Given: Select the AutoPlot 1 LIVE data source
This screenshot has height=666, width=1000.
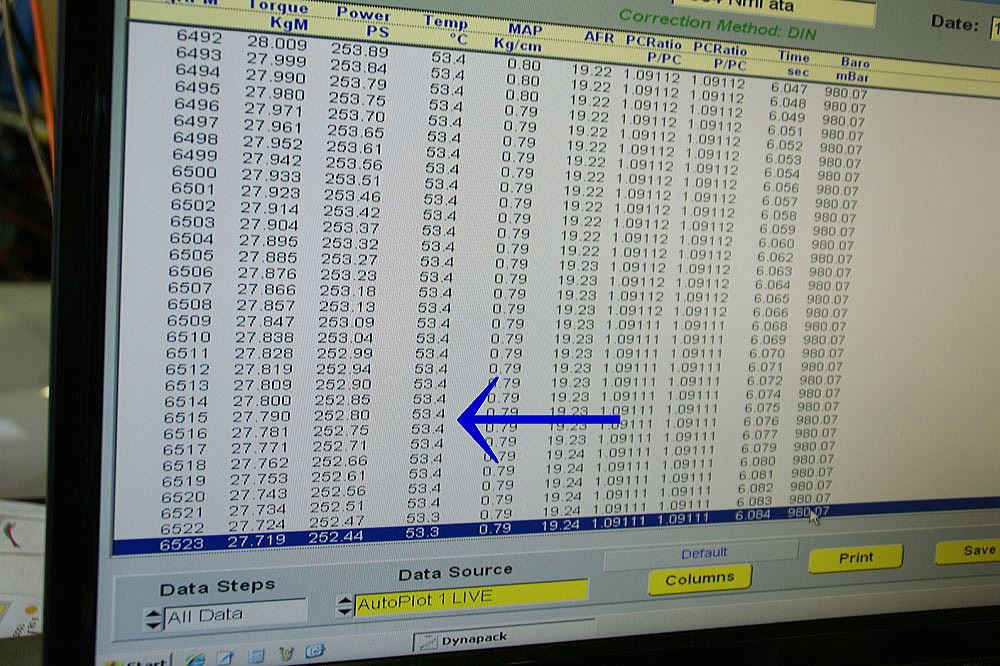Looking at the screenshot, I should pos(470,598).
